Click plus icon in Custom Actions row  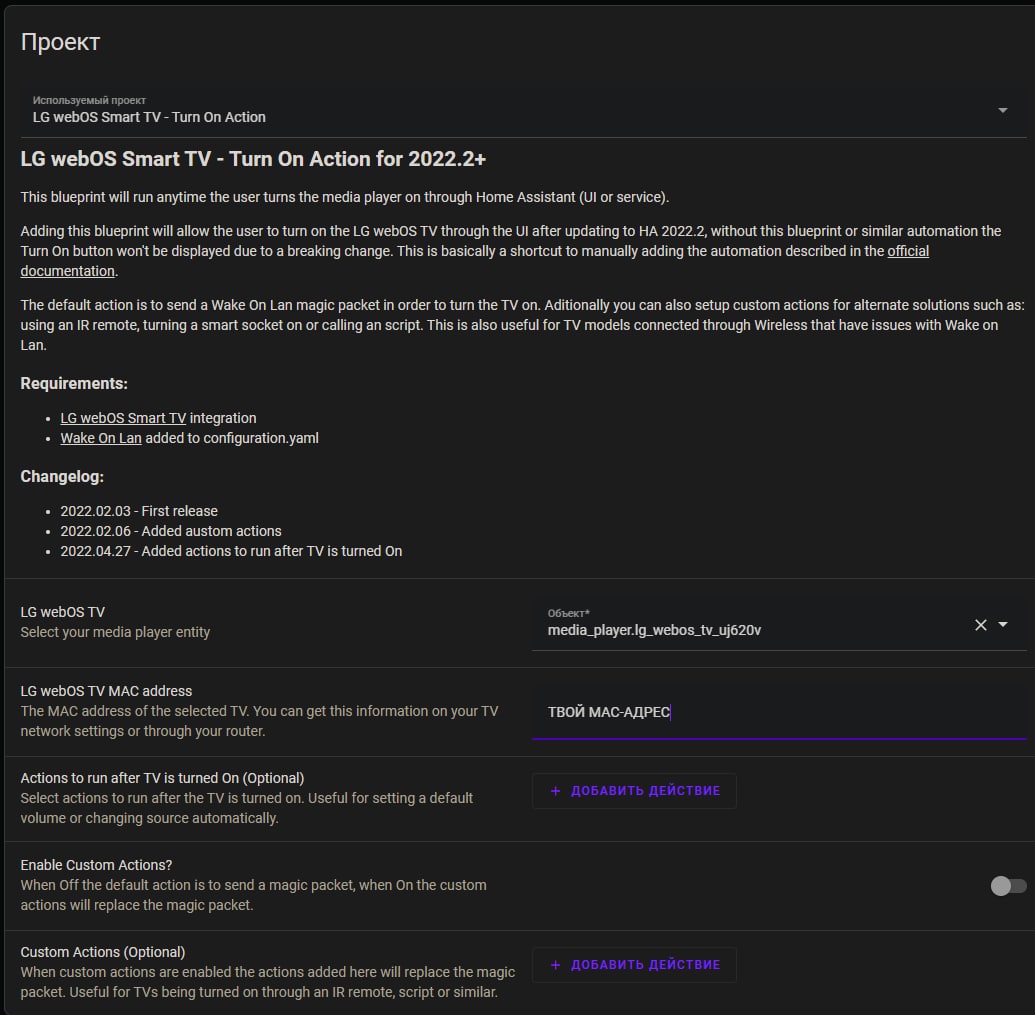click(x=556, y=965)
